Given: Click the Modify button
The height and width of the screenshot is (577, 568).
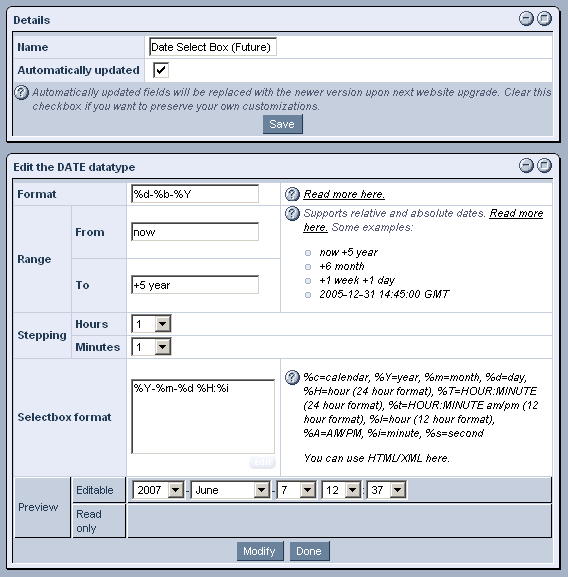Looking at the screenshot, I should pos(260,551).
